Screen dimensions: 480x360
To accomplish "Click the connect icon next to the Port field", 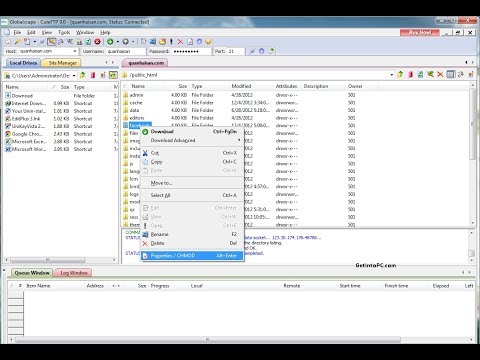I will click(252, 51).
